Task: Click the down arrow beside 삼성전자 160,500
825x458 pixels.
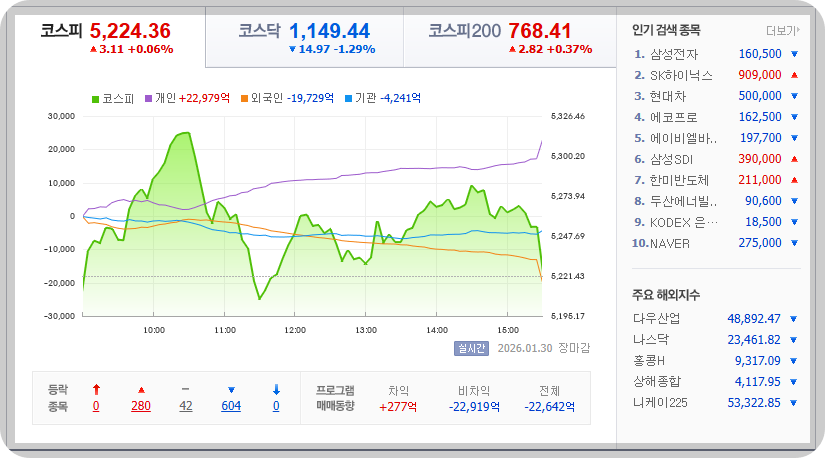Action: point(794,54)
